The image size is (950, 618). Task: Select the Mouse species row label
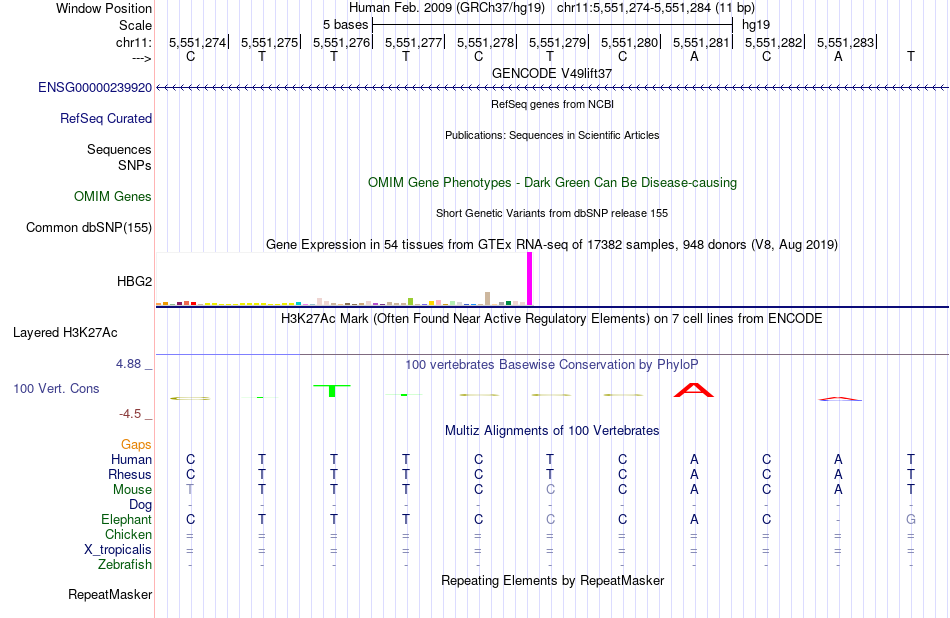(133, 490)
